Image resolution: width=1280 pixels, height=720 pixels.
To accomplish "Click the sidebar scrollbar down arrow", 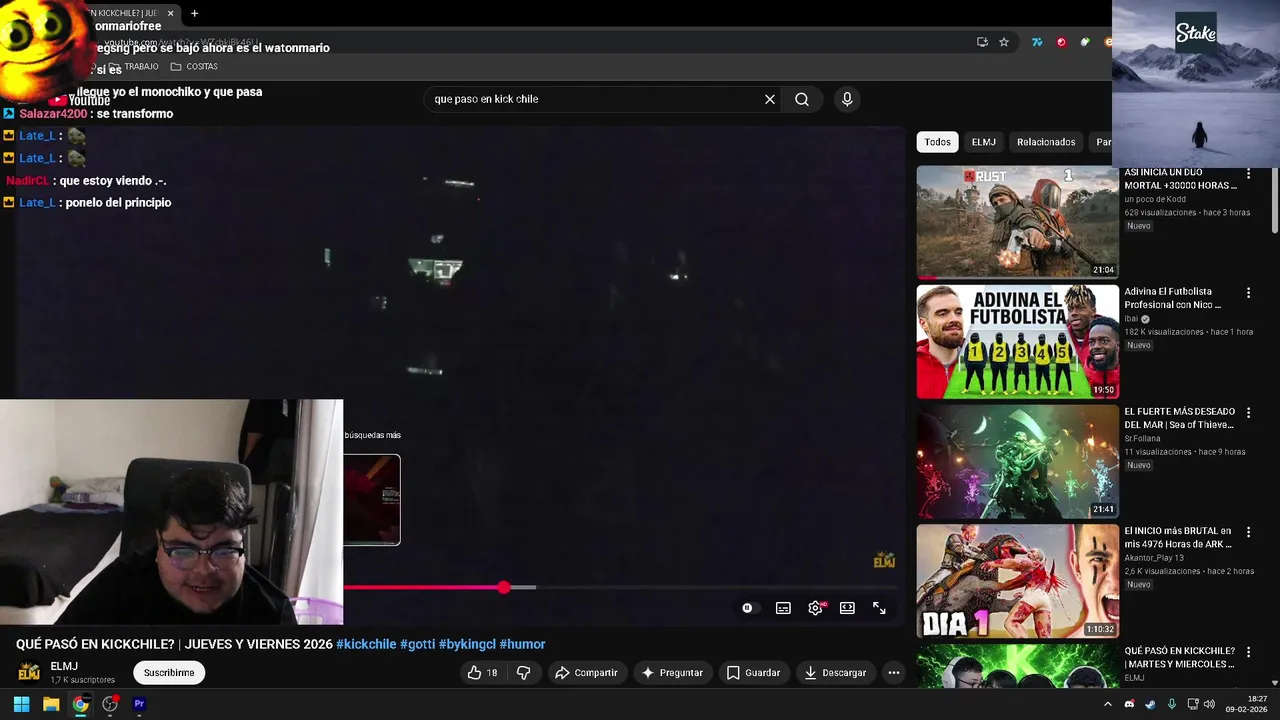I will click(x=1273, y=682).
